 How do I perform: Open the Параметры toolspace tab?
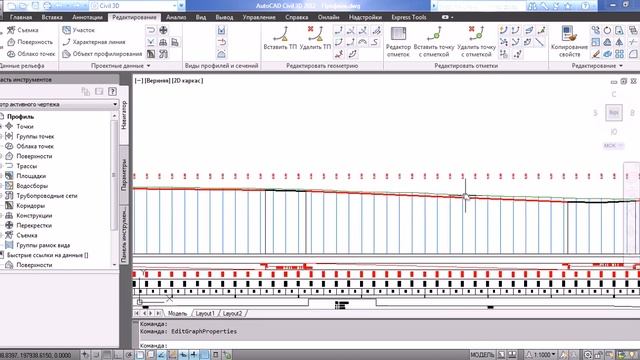124,175
